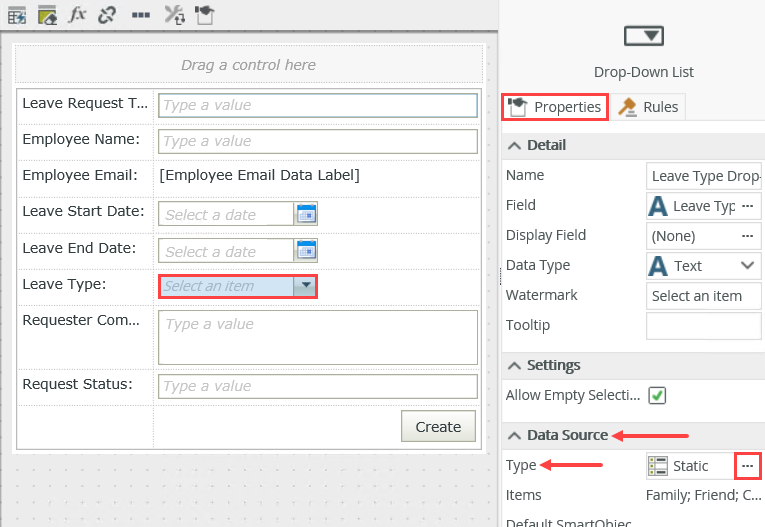765x527 pixels.
Task: Switch to the Properties tab
Action: 555,107
